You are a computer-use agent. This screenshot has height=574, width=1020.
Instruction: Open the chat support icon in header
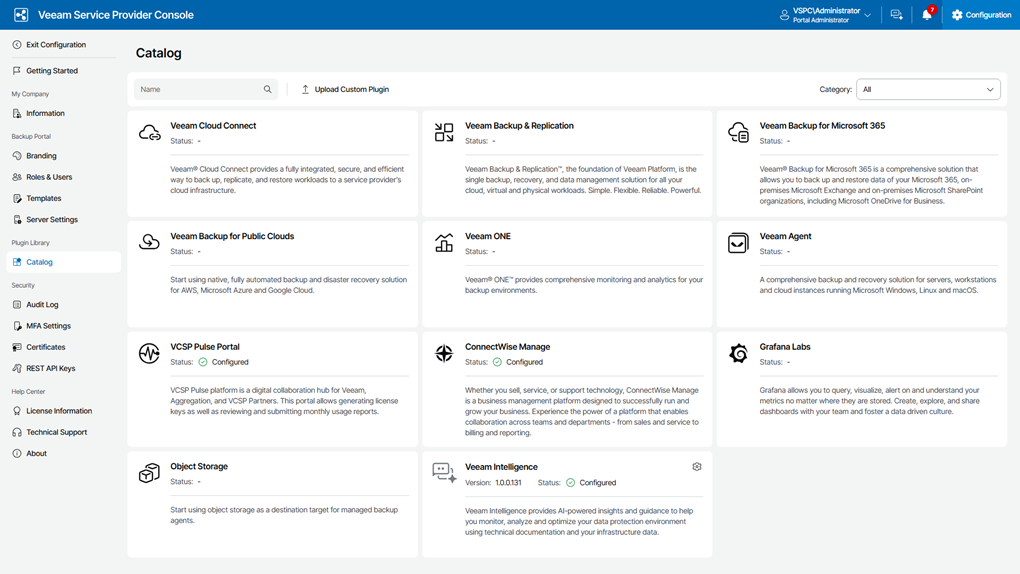pyautogui.click(x=896, y=14)
